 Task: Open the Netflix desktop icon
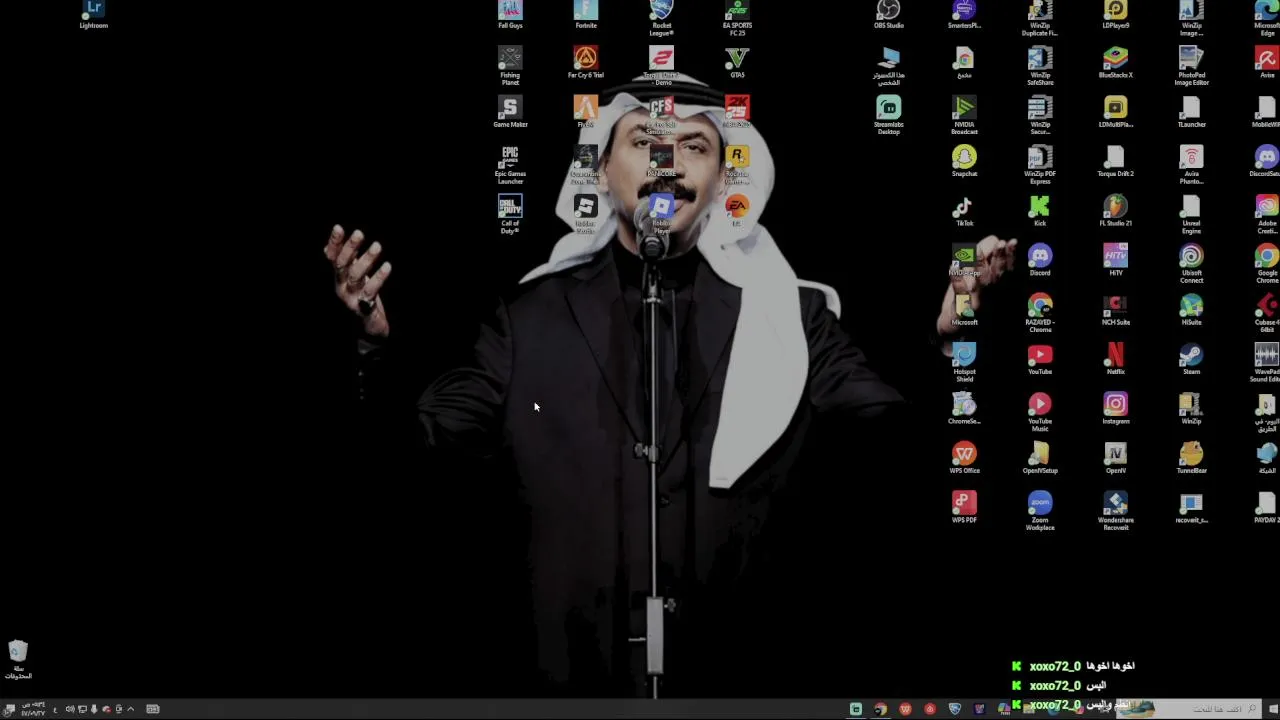coord(1115,359)
